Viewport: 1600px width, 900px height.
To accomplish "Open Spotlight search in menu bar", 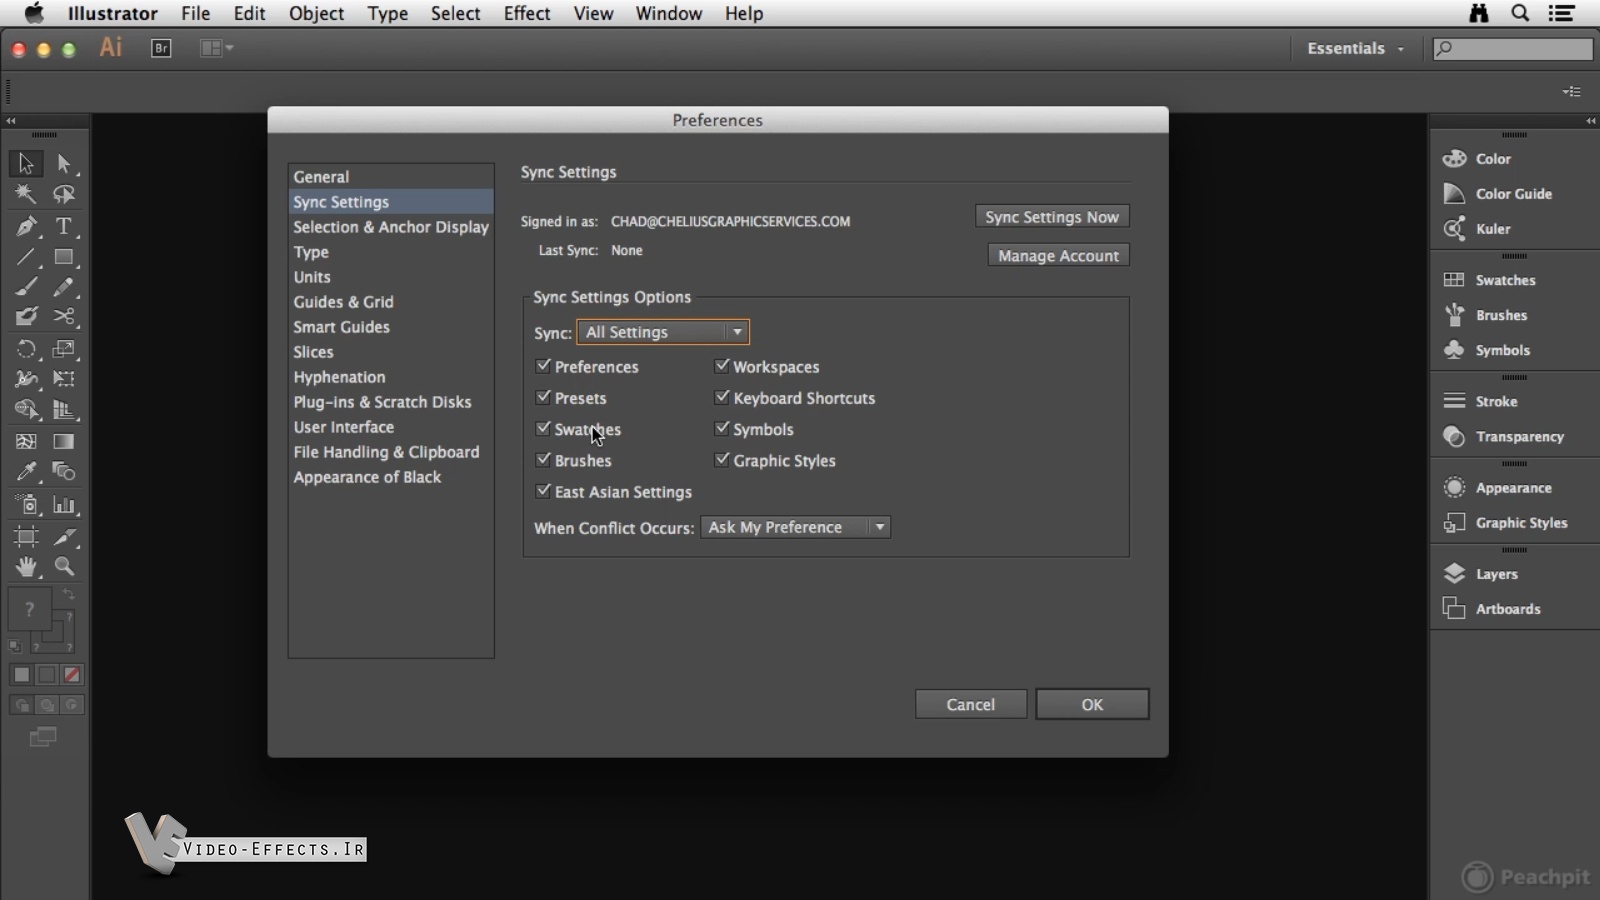I will coord(1520,13).
